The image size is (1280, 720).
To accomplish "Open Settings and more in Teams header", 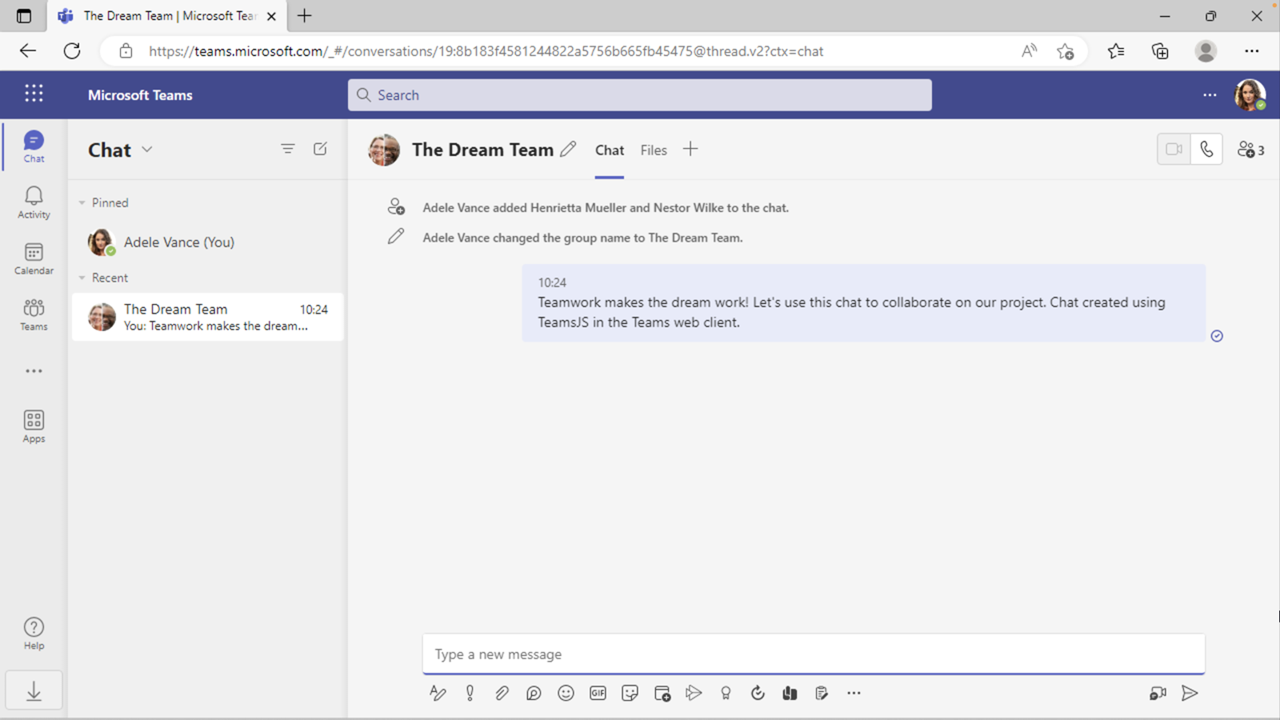I will pos(1210,95).
